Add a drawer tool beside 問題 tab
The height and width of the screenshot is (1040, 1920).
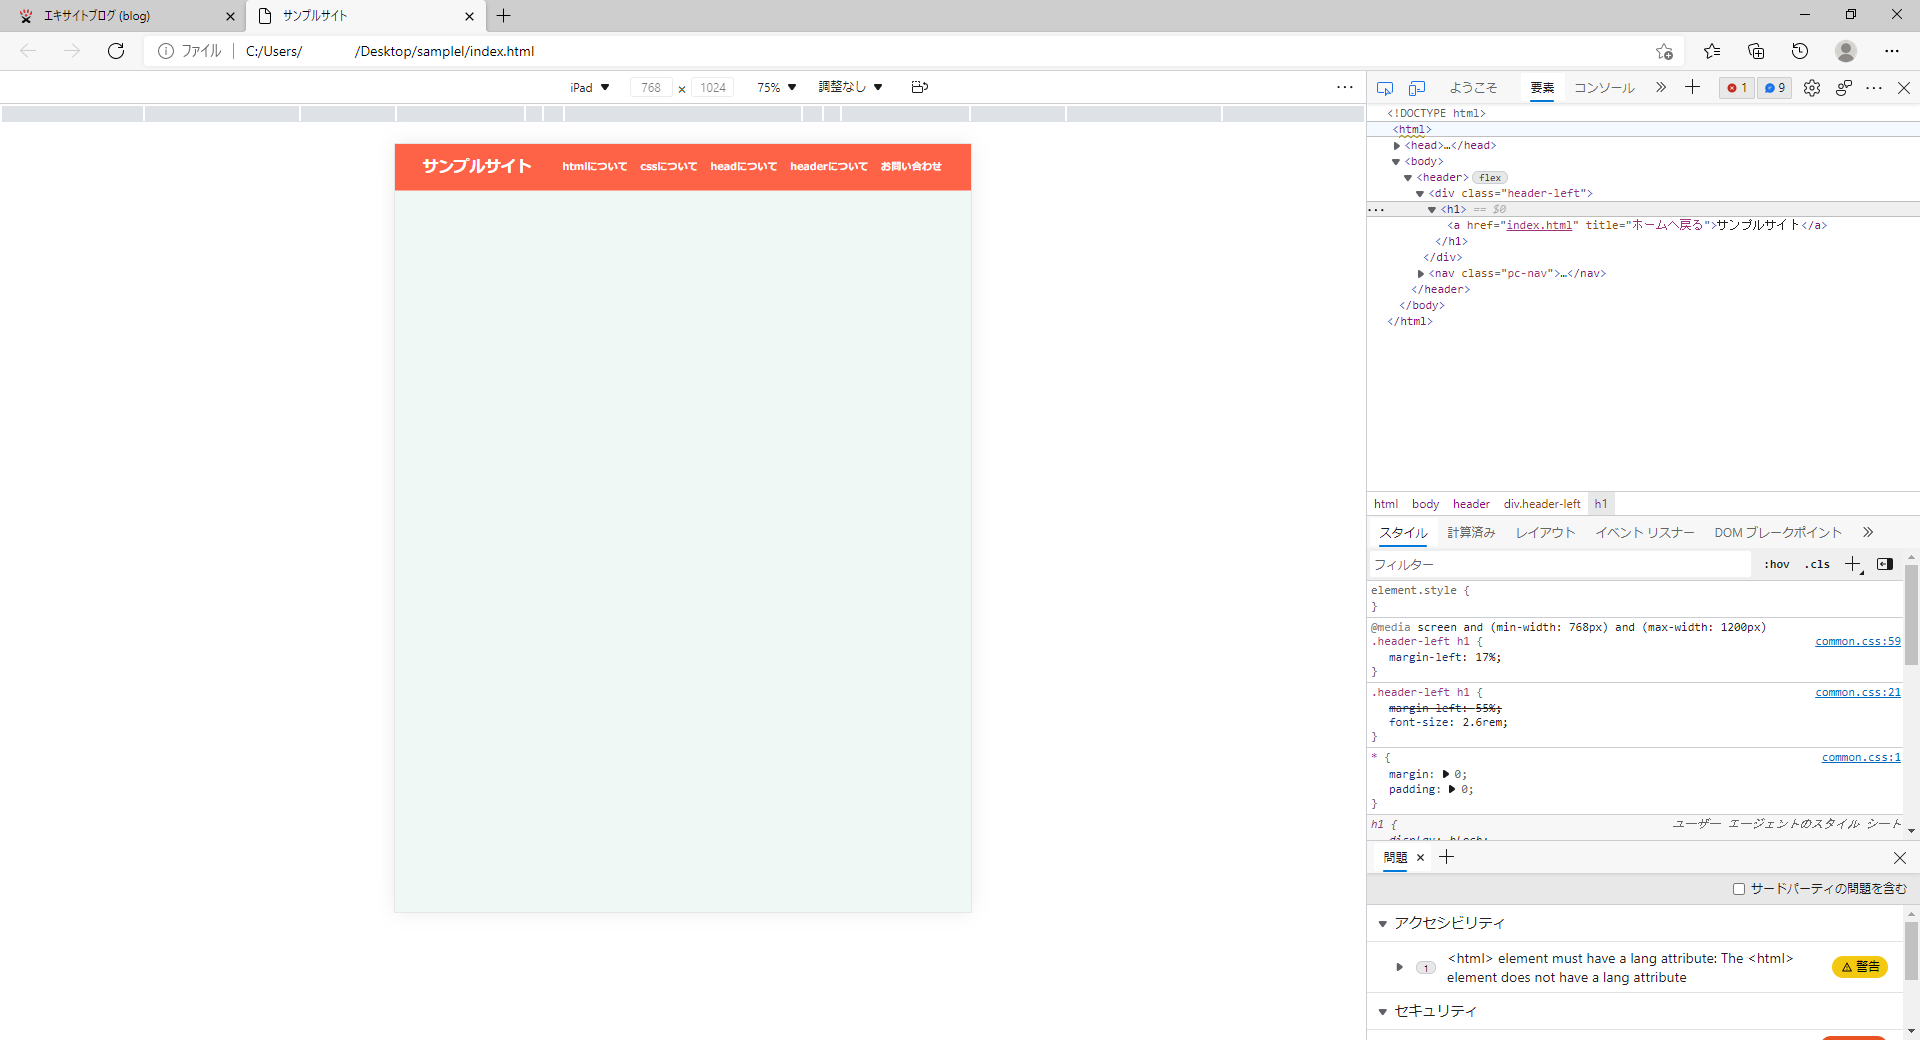1446,857
